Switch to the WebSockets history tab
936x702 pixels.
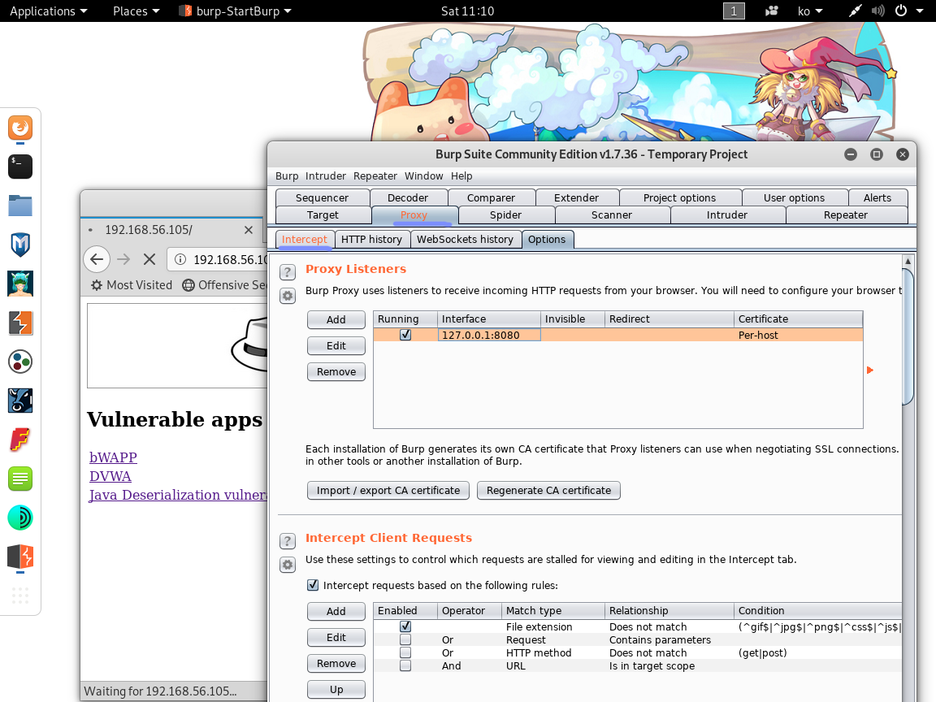[x=465, y=239]
